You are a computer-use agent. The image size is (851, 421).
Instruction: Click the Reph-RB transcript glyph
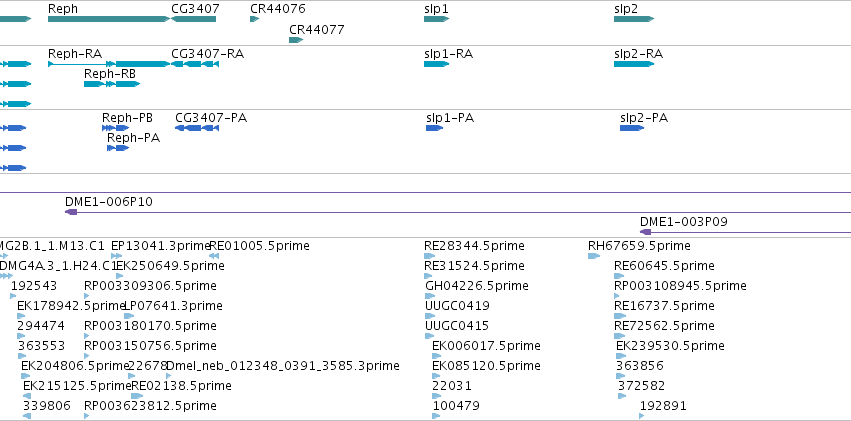tap(112, 84)
